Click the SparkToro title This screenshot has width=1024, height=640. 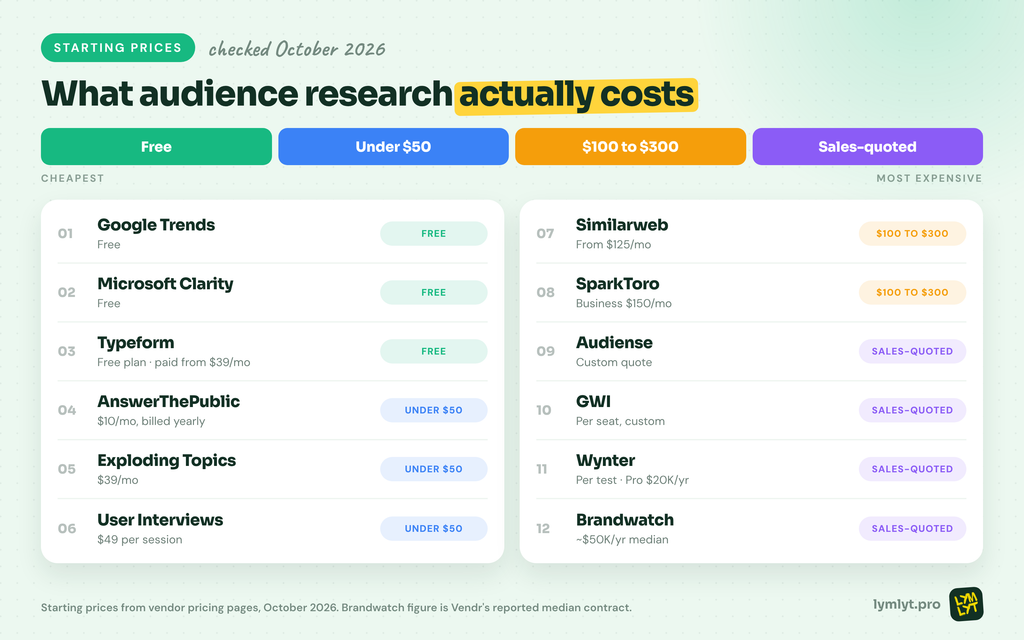617,284
